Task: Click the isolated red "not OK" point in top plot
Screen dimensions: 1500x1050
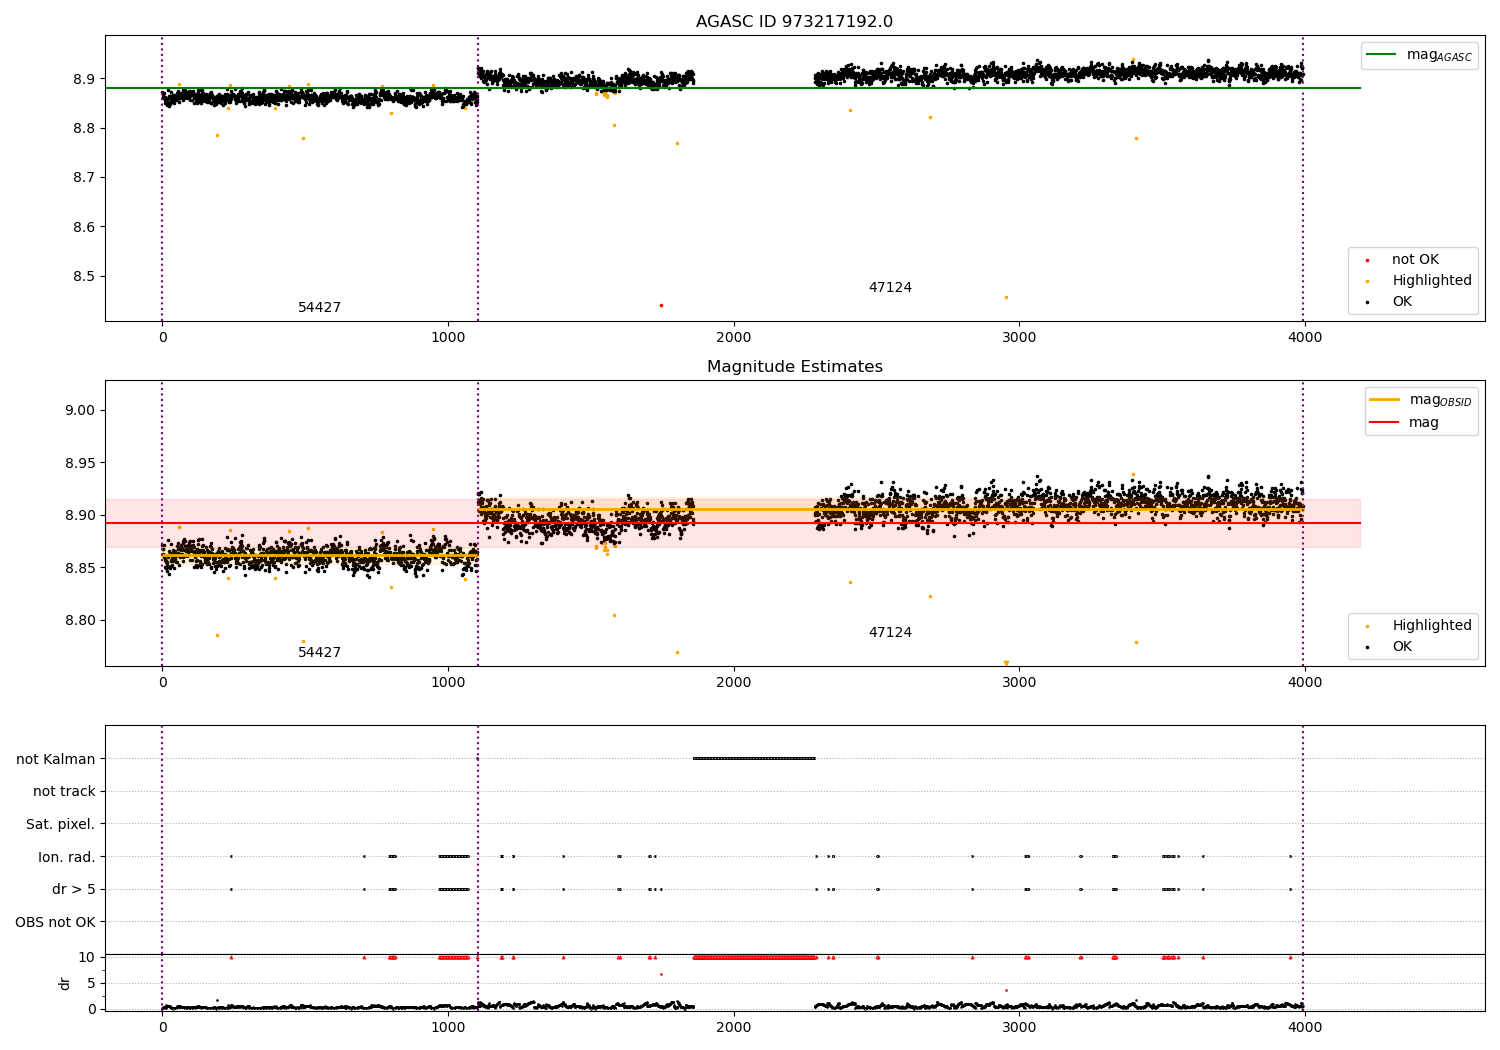Action: click(661, 305)
